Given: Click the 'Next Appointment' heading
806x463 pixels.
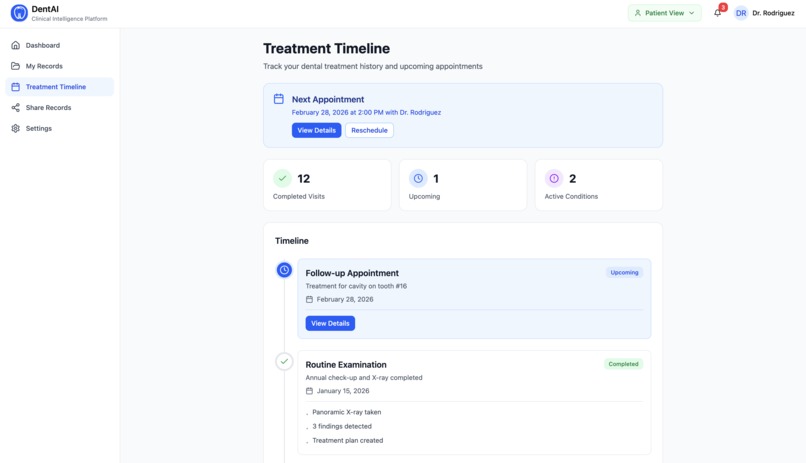Looking at the screenshot, I should (x=328, y=99).
